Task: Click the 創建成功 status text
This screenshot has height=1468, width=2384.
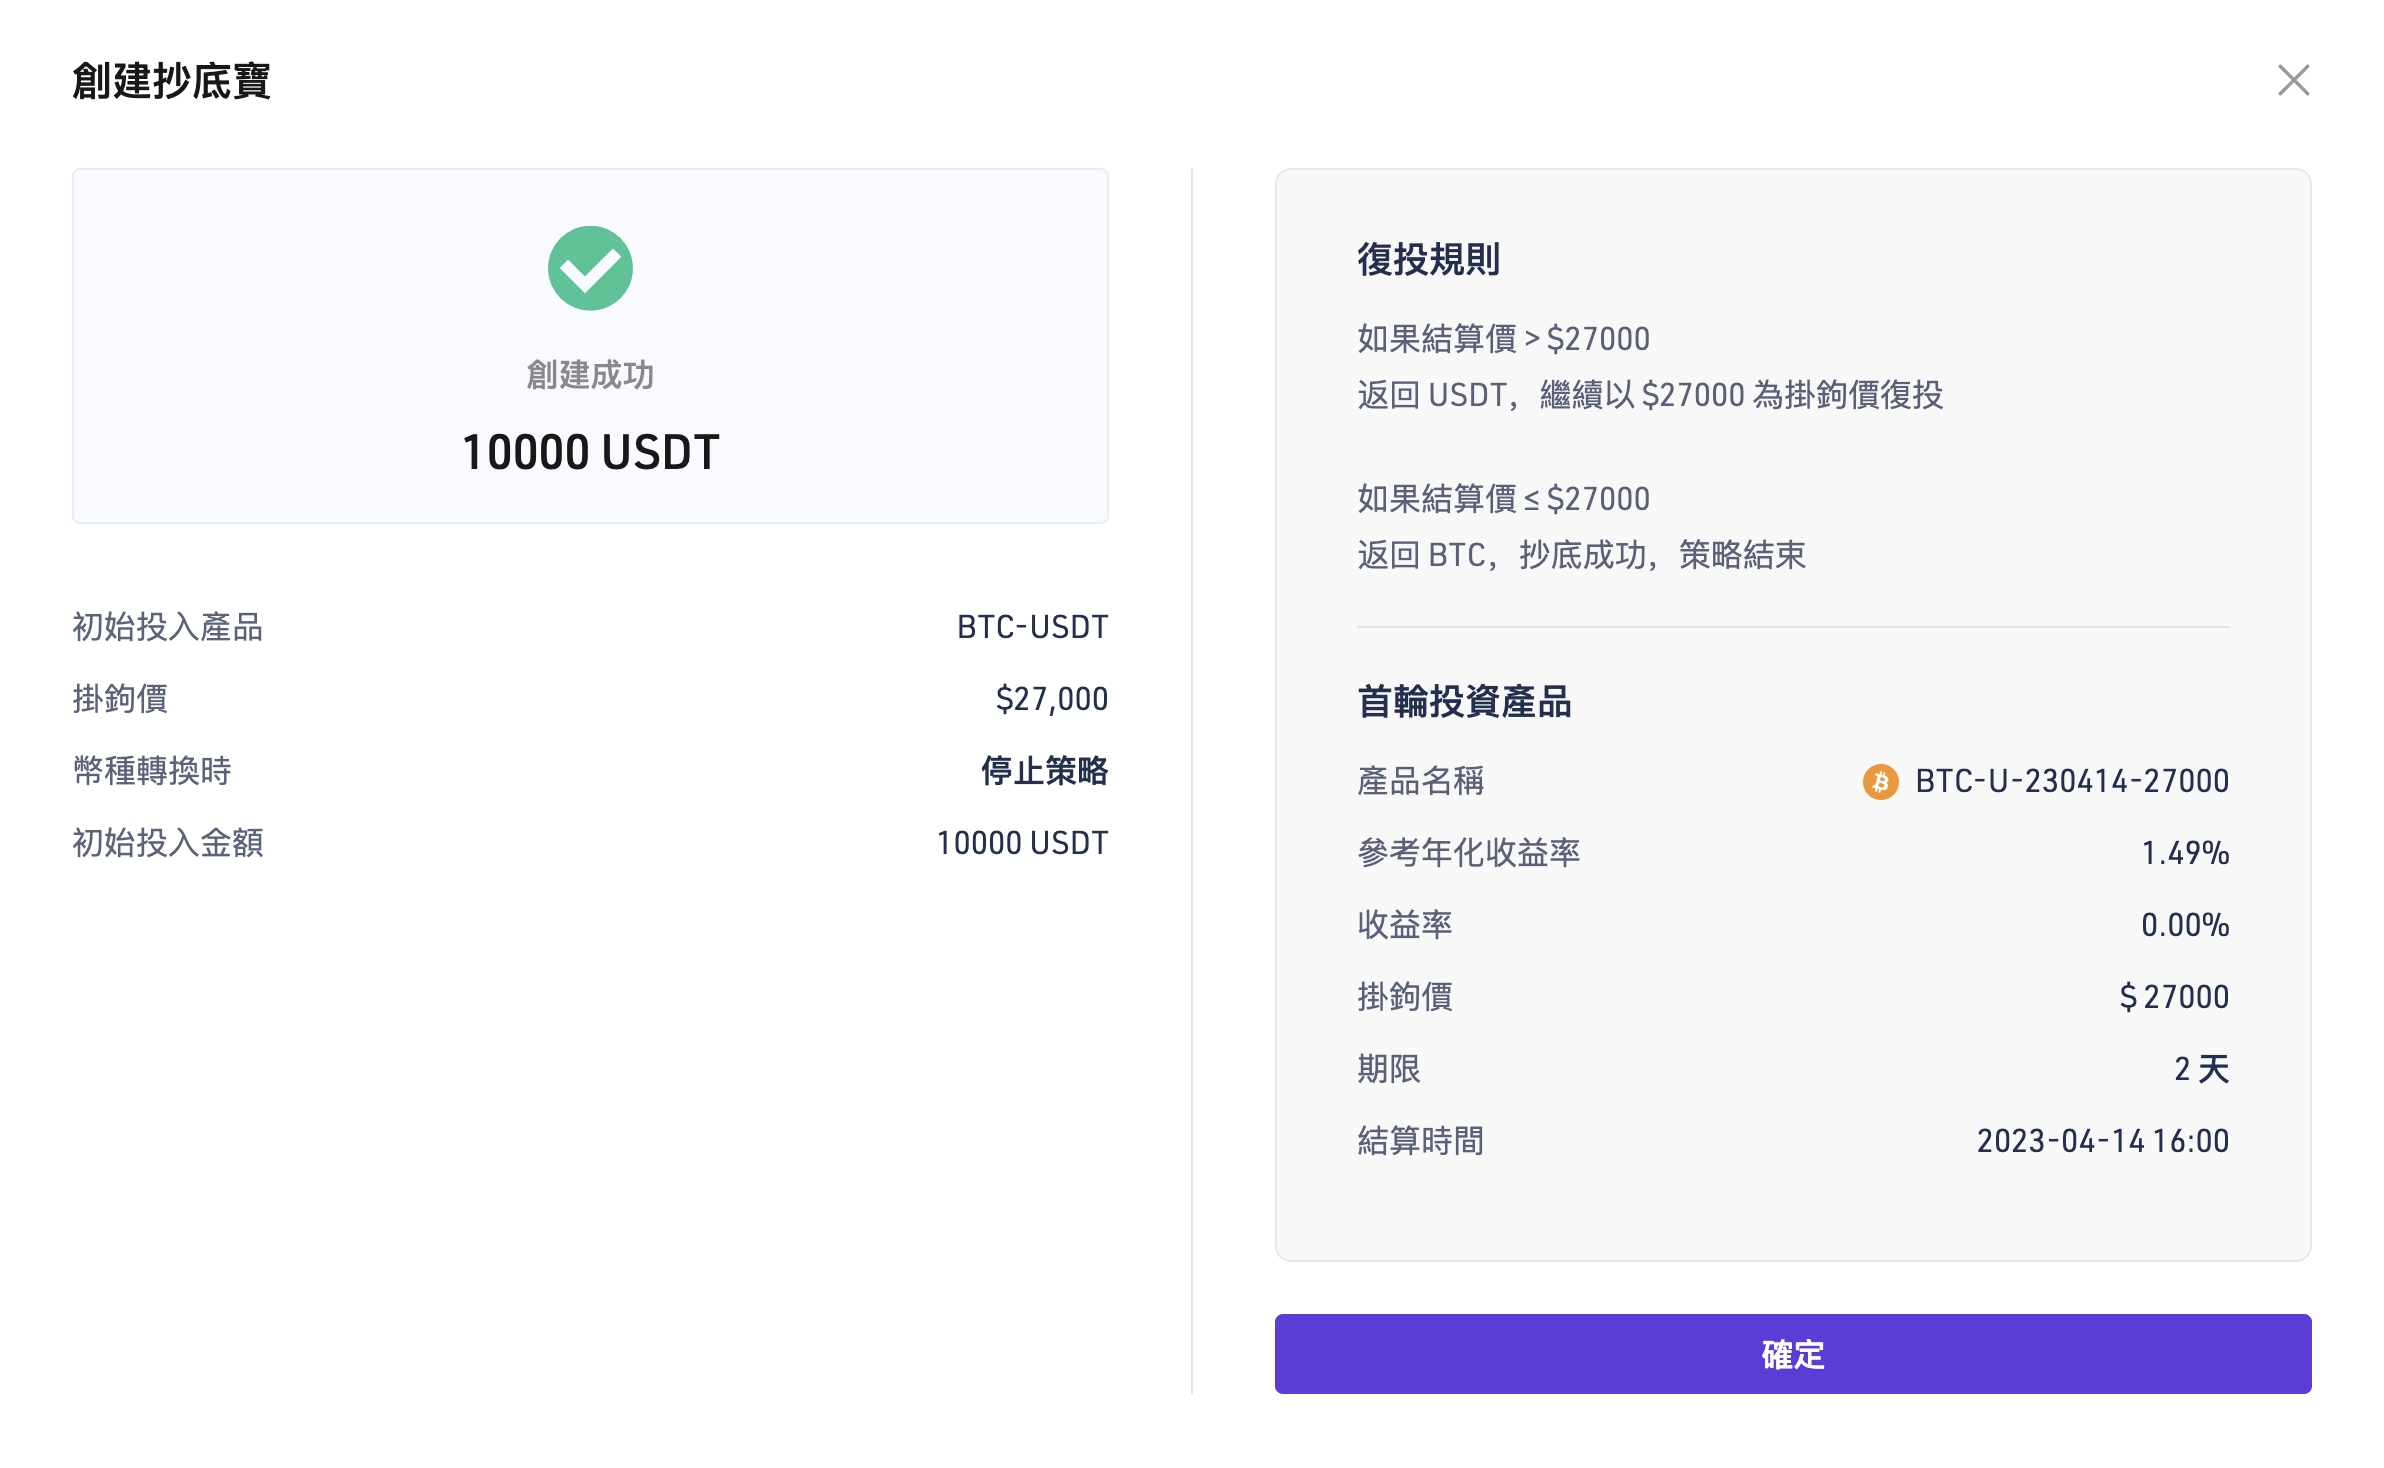Action: pos(590,375)
